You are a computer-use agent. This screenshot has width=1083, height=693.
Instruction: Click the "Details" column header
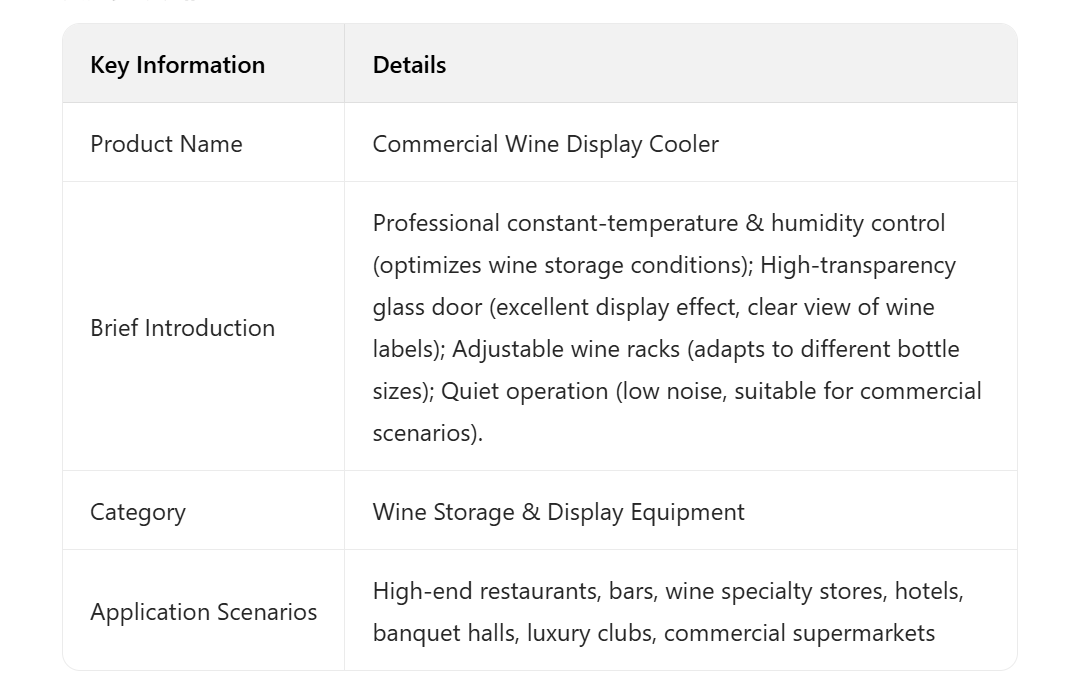(x=409, y=65)
